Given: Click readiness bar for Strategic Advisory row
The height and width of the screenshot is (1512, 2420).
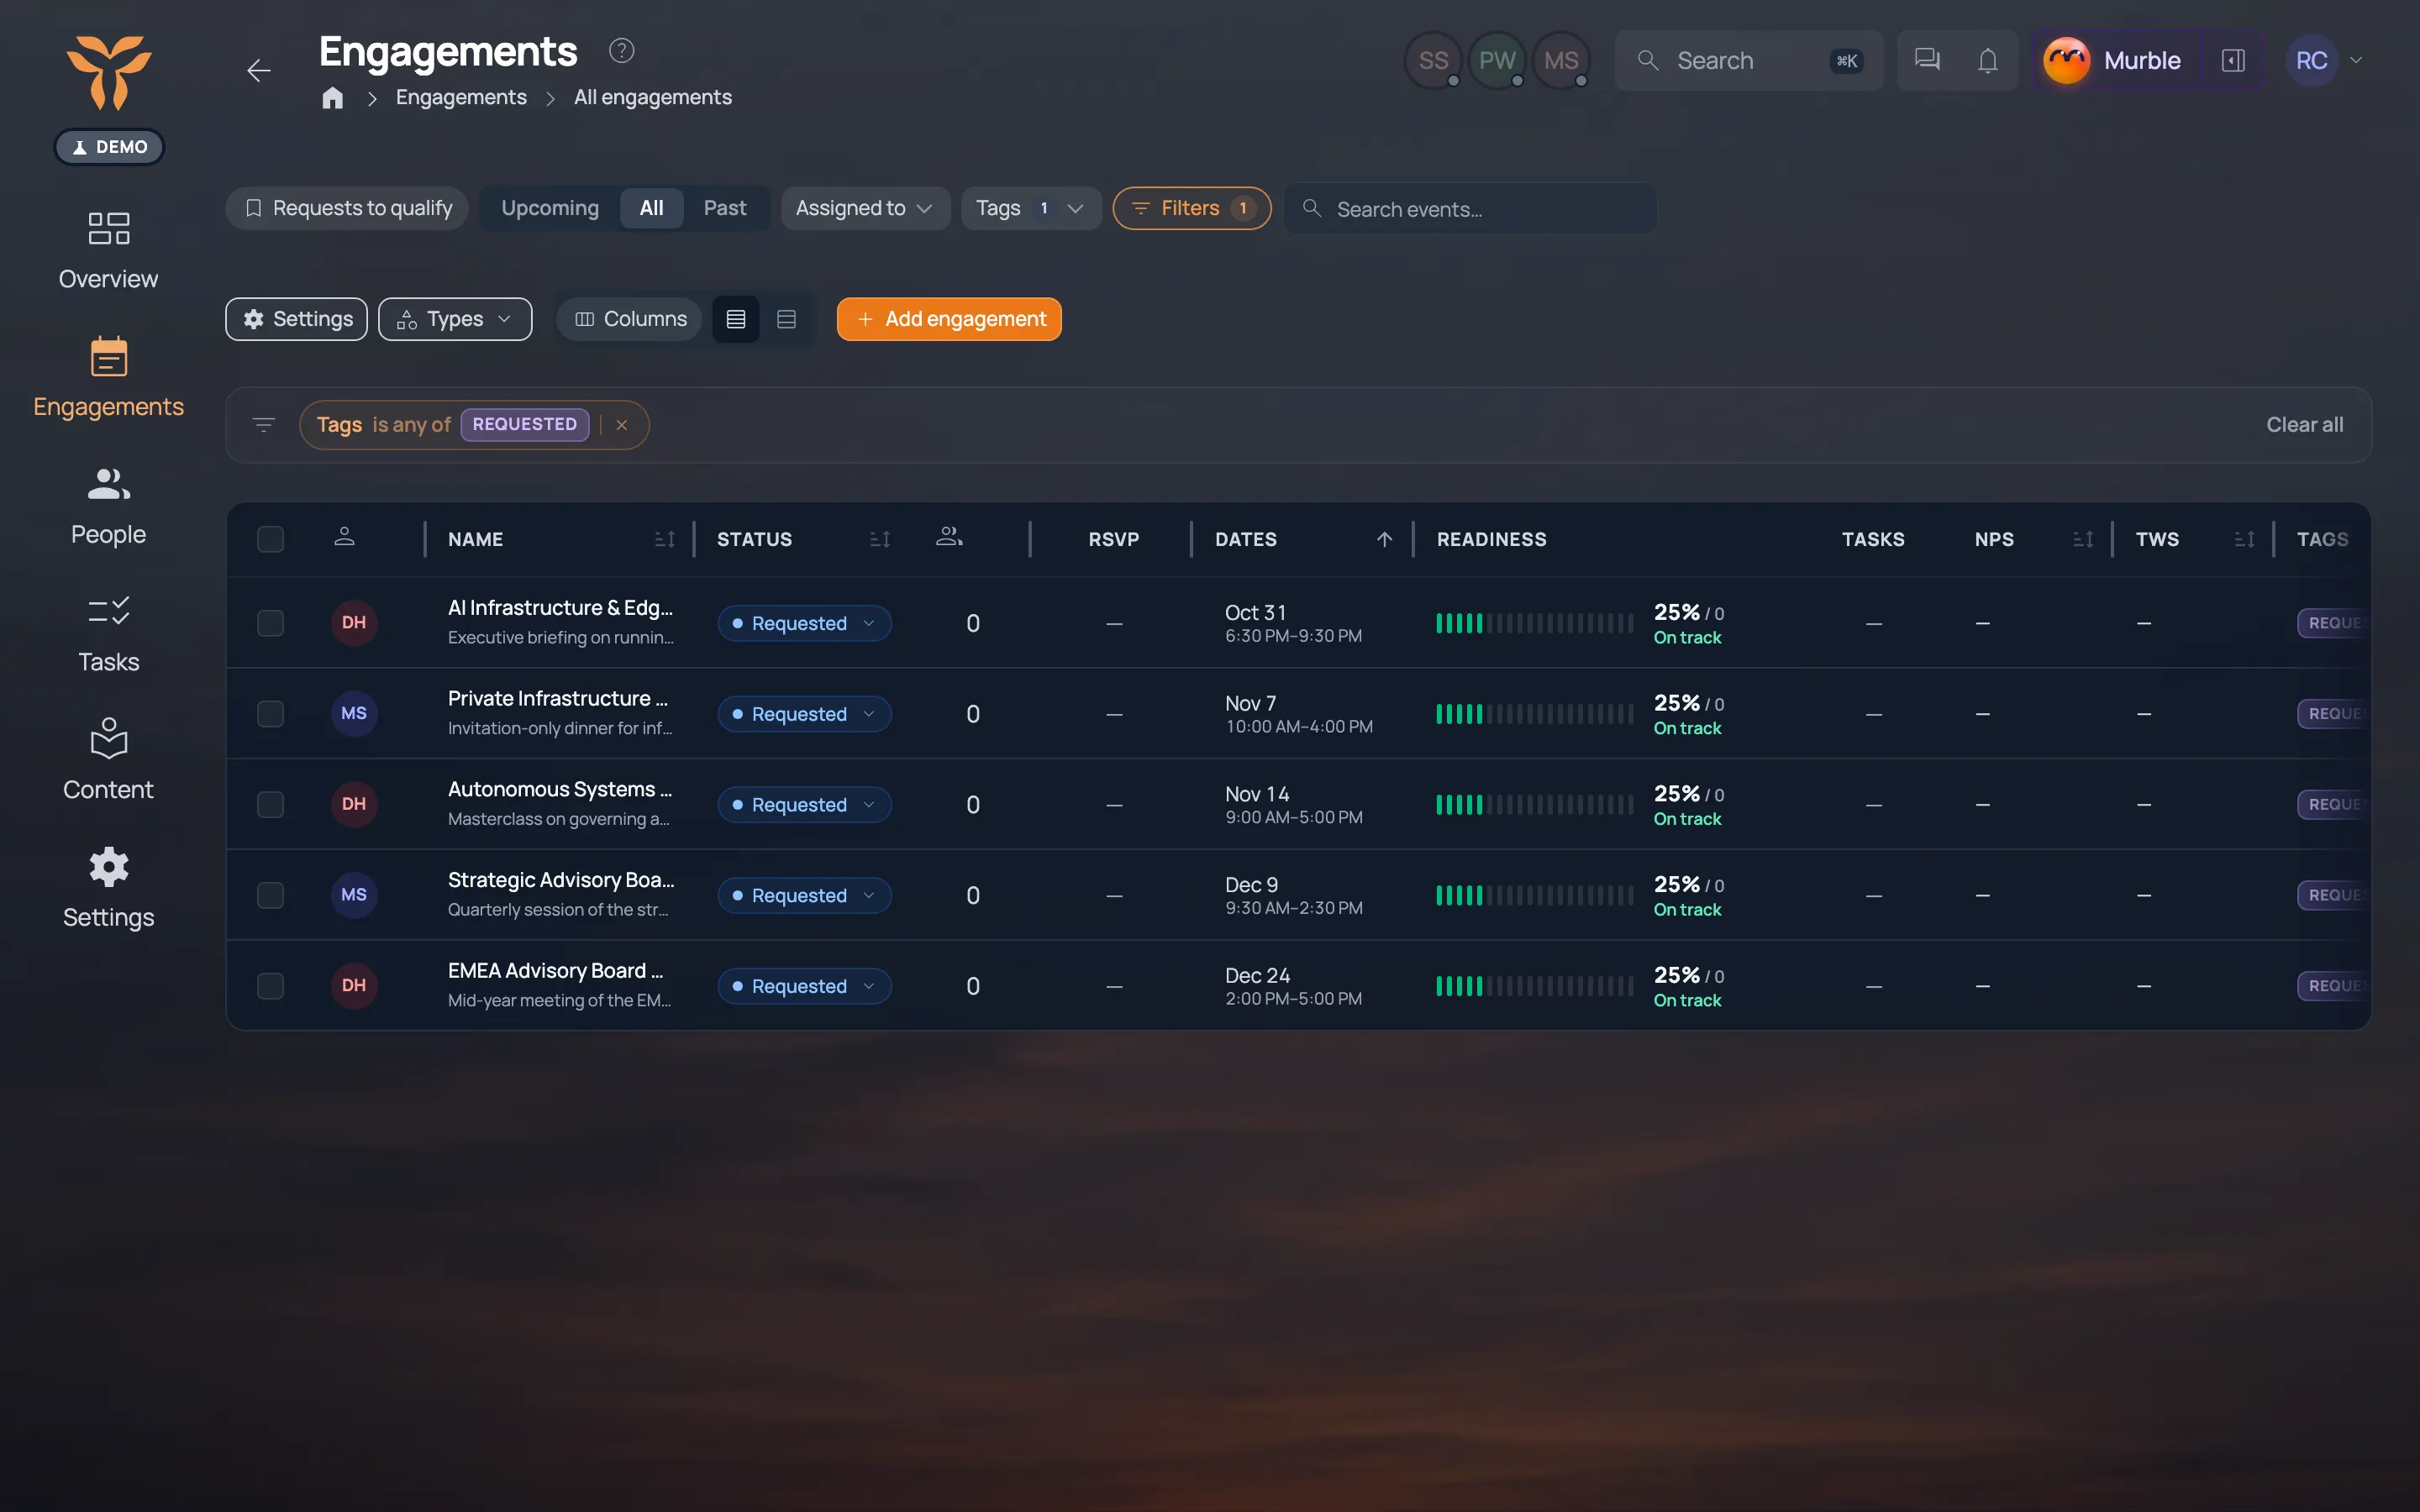Looking at the screenshot, I should click(x=1534, y=895).
